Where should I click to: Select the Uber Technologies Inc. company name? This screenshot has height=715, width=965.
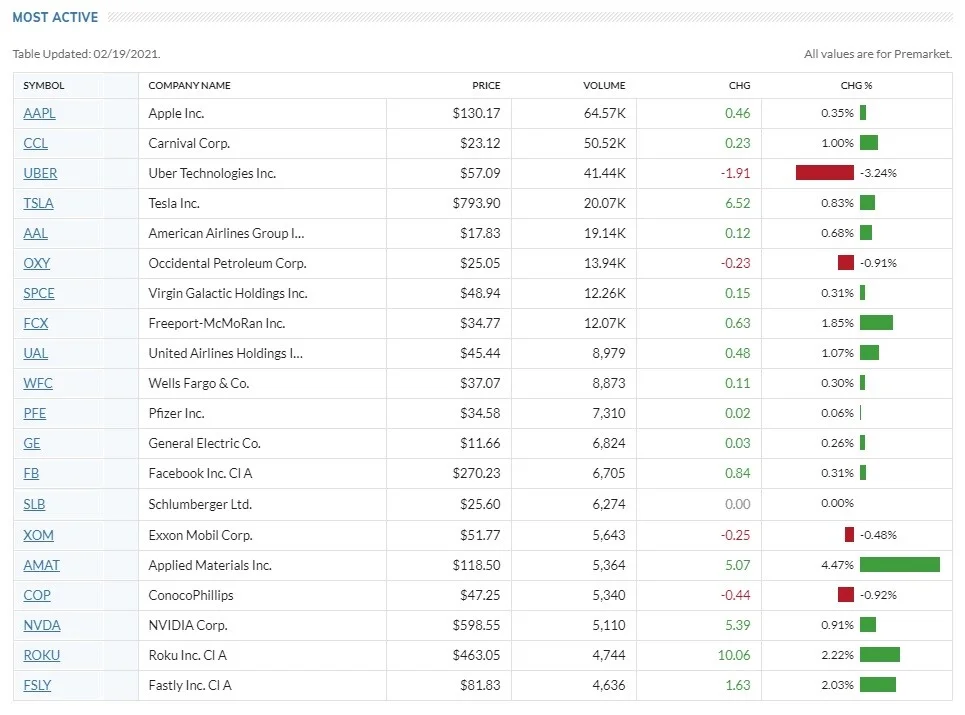pyautogui.click(x=212, y=174)
